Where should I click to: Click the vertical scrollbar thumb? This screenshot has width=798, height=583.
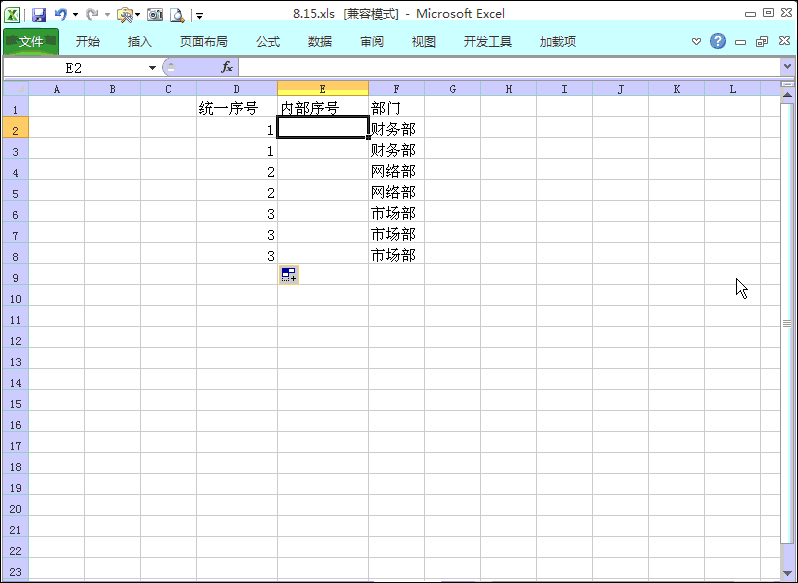787,323
